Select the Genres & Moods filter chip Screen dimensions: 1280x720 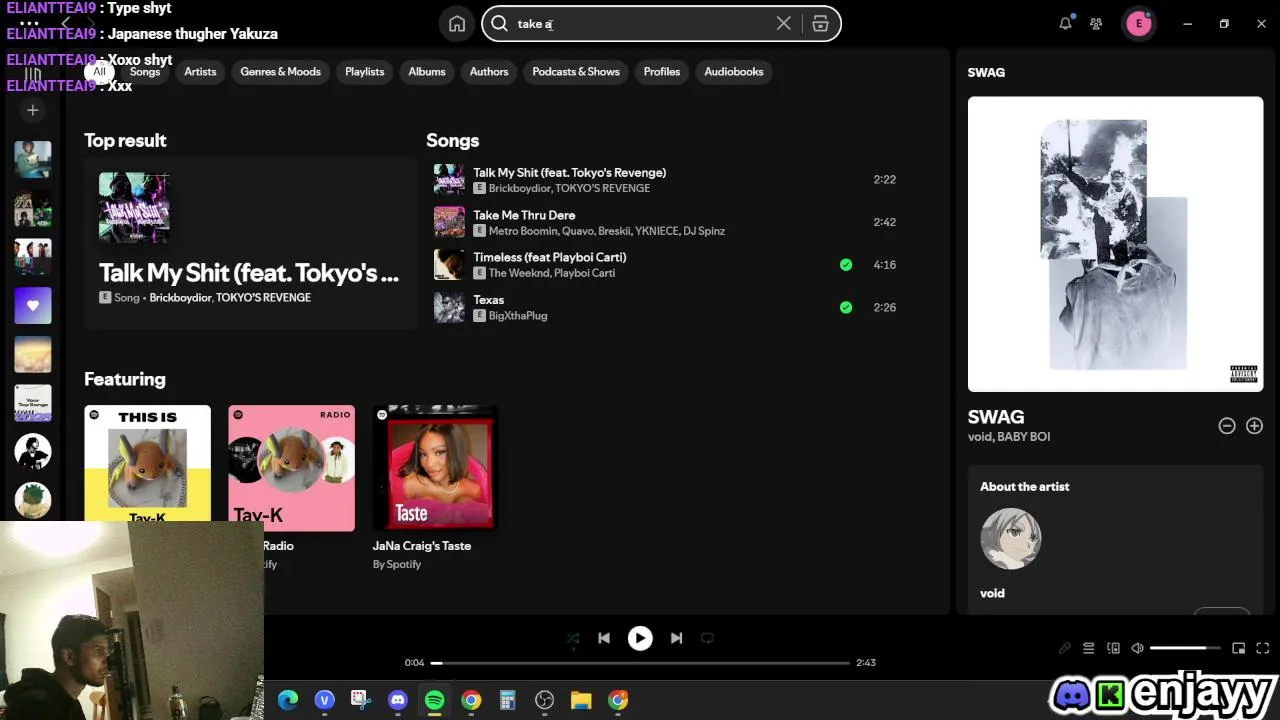tap(280, 72)
